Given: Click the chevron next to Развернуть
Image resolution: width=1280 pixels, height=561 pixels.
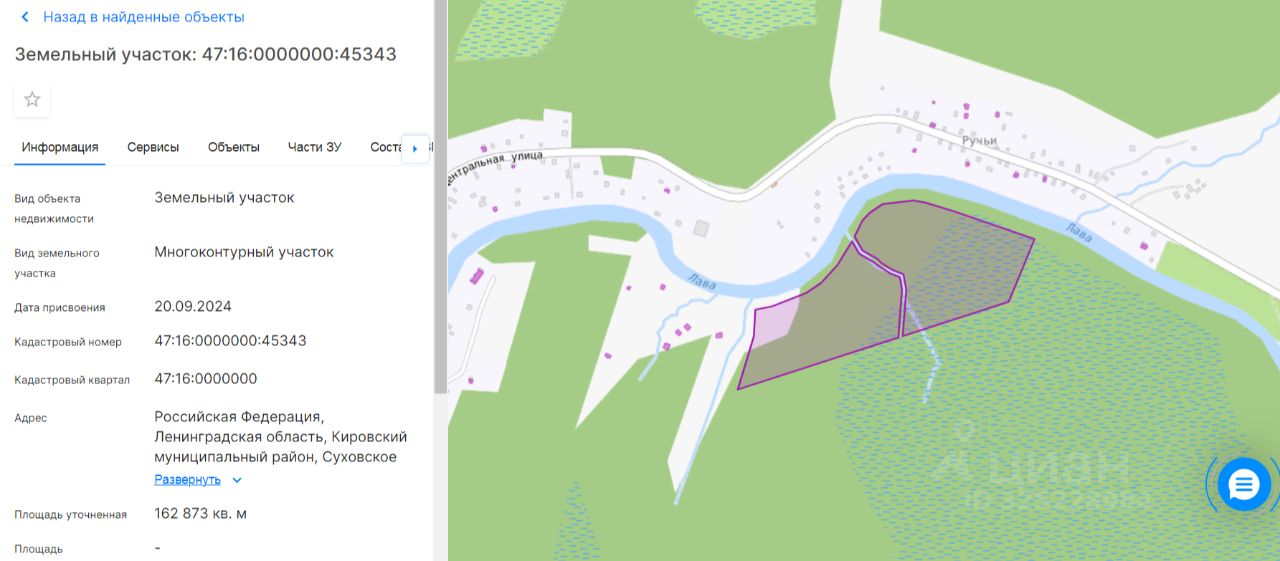Looking at the screenshot, I should [237, 480].
